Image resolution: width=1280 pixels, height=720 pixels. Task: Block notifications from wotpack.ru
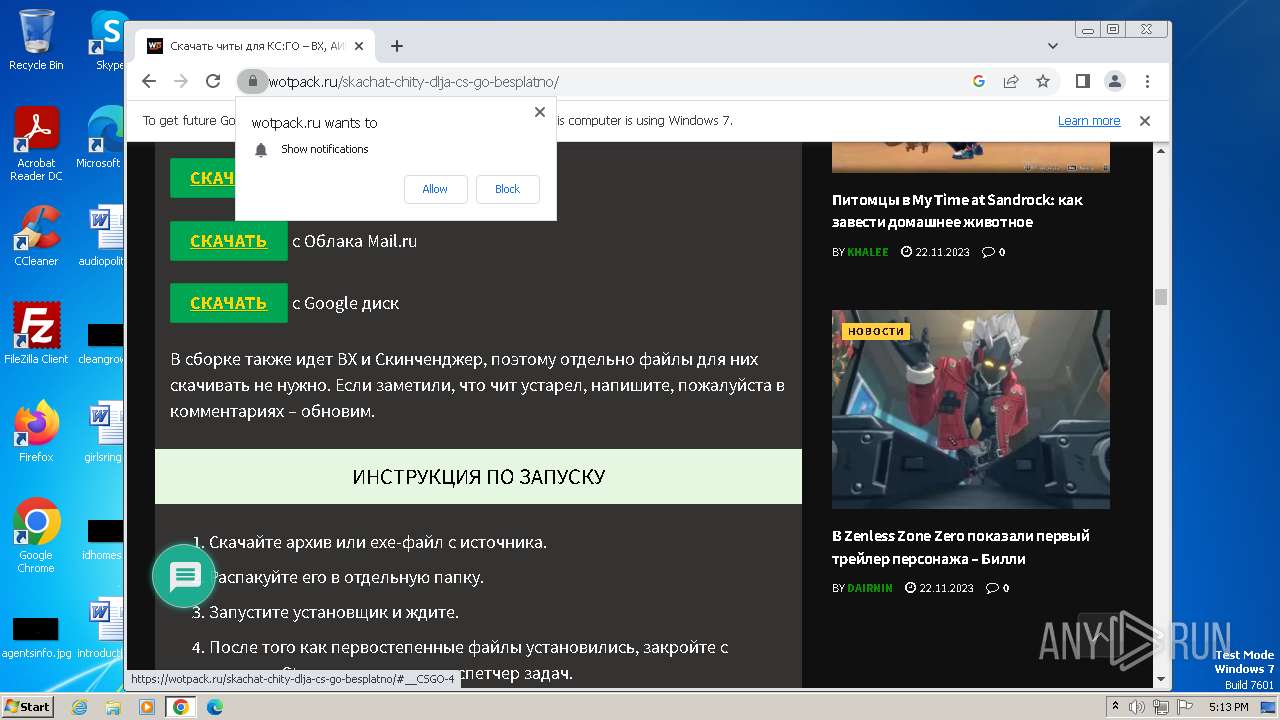coord(507,189)
